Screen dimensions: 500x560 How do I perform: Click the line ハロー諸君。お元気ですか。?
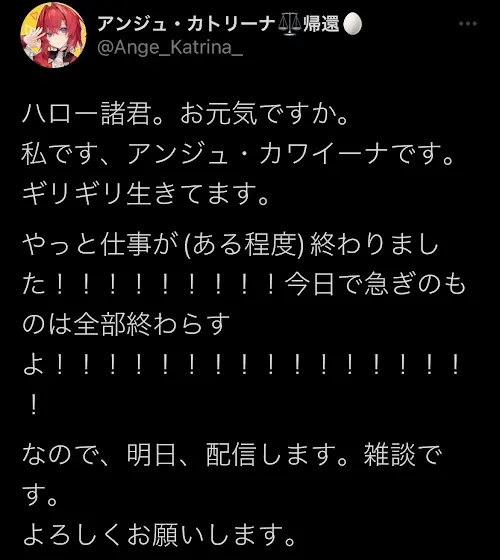[x=185, y=115]
